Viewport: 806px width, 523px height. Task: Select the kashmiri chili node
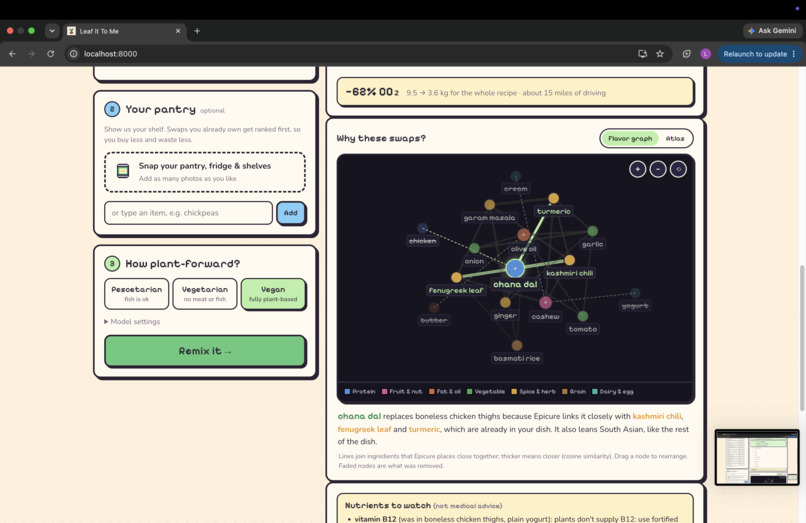(570, 260)
